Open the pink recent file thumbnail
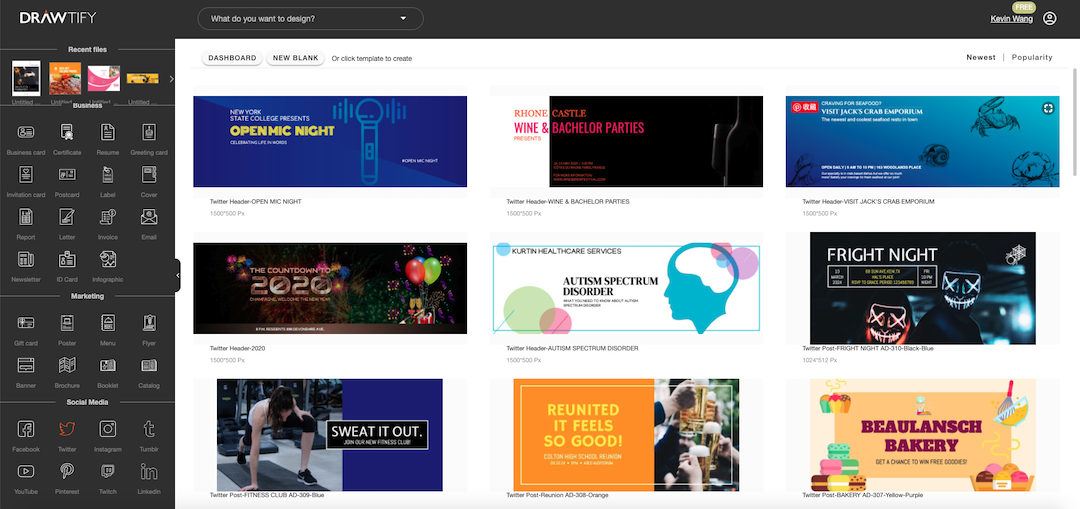The height and width of the screenshot is (509, 1080). 104,79
